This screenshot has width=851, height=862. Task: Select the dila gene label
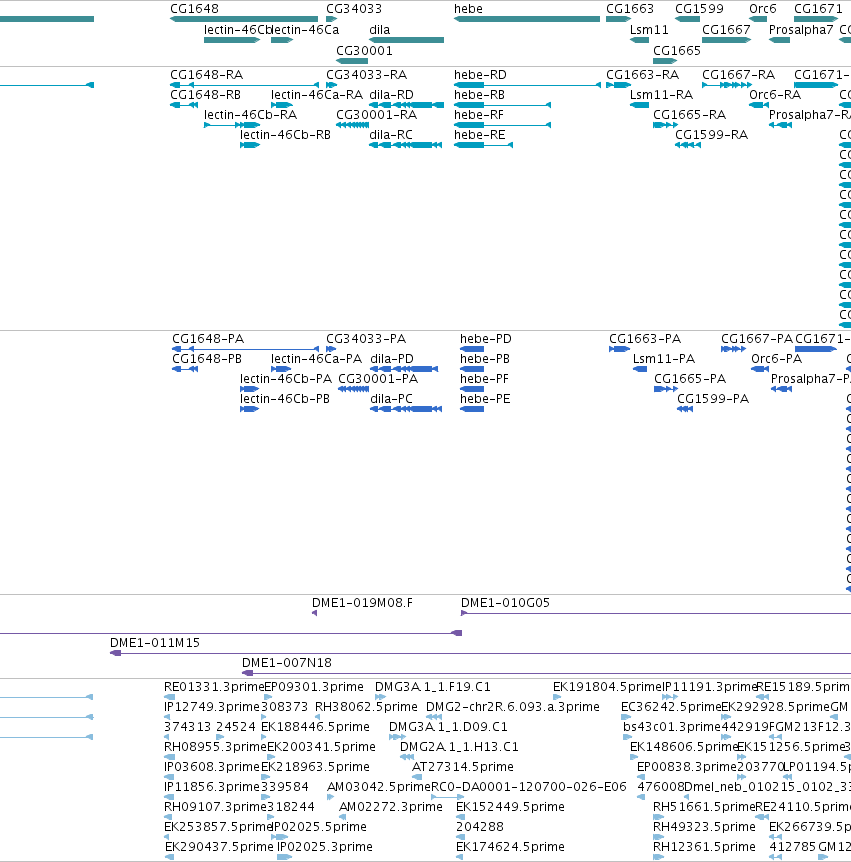coord(379,30)
